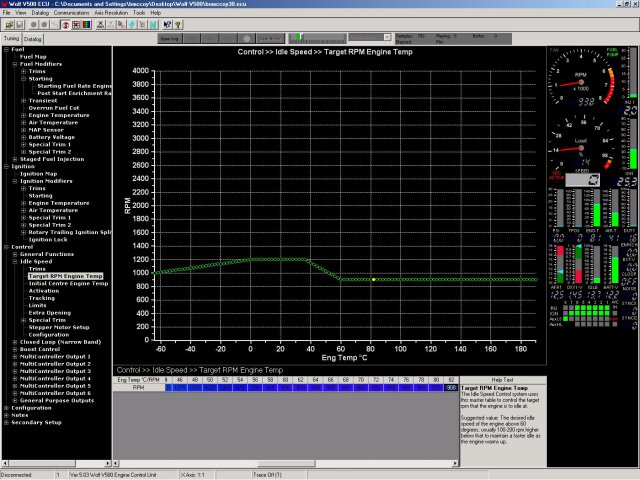Expand the Boost Control tree node
640x480 pixels.
point(14,348)
